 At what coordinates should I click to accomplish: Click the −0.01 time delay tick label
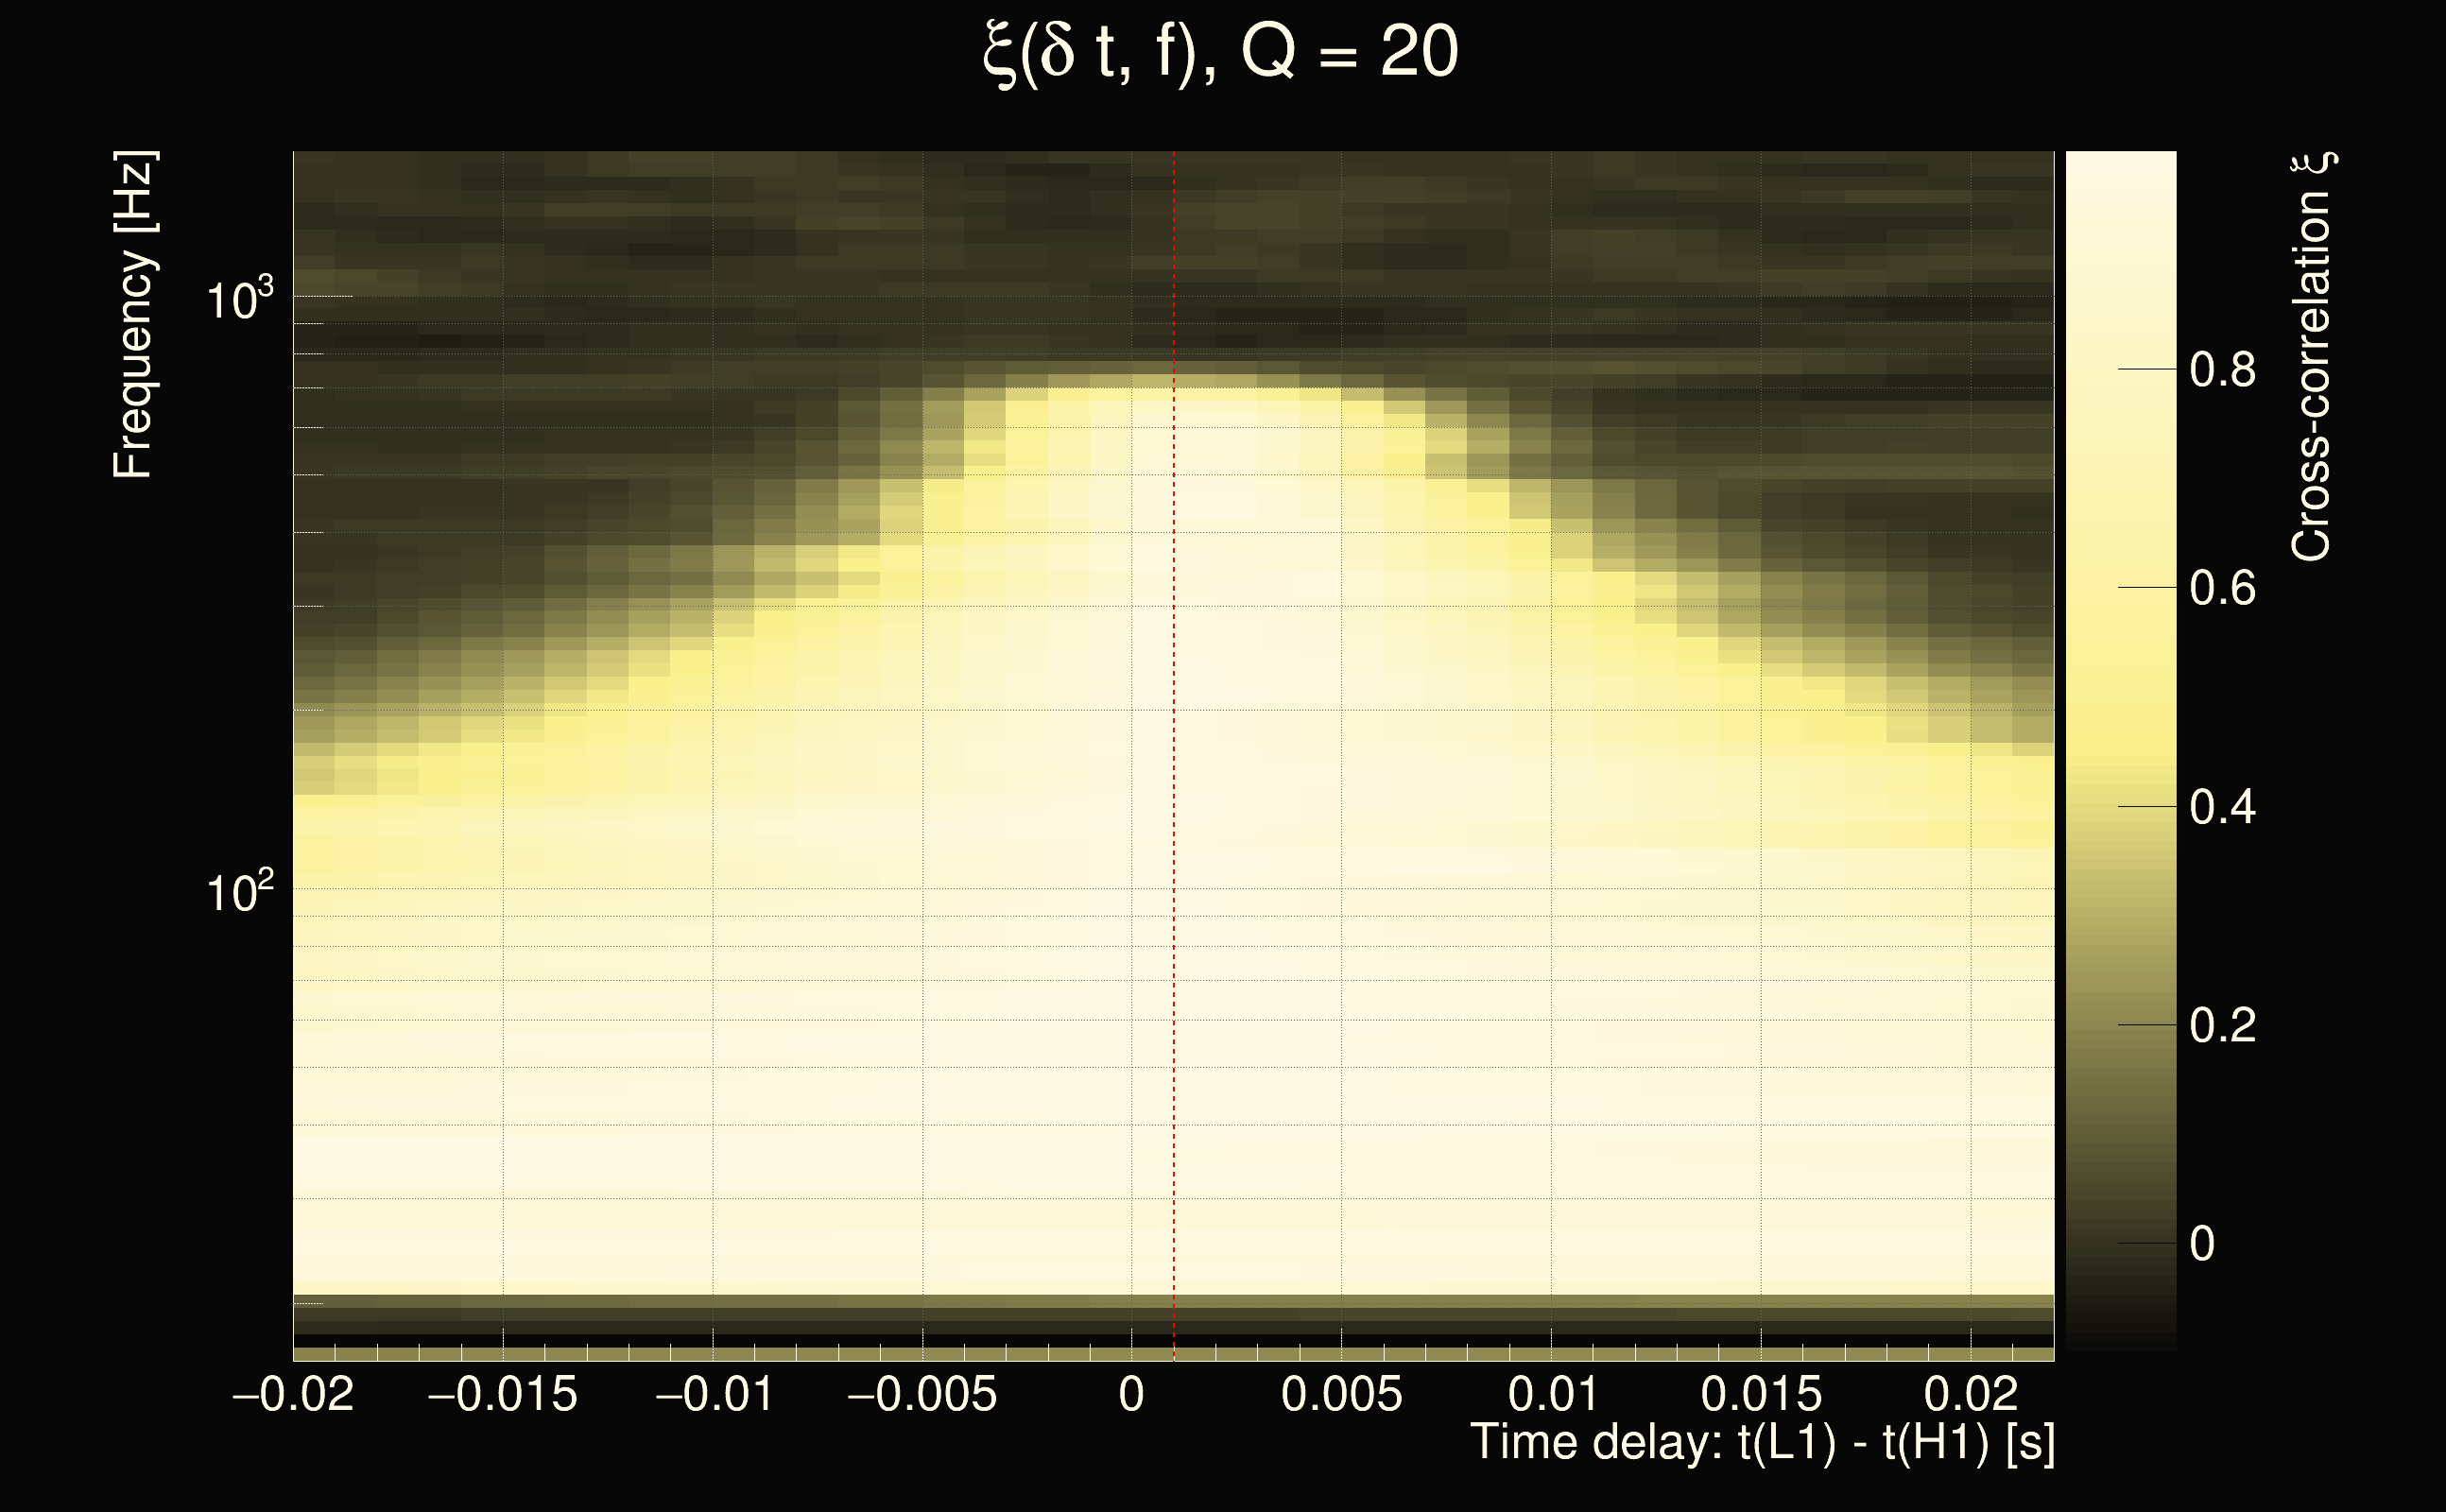(714, 1394)
